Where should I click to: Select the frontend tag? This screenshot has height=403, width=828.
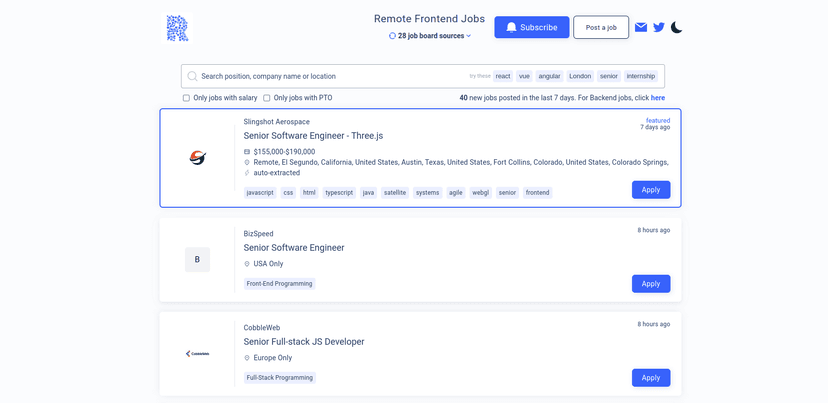pos(538,193)
